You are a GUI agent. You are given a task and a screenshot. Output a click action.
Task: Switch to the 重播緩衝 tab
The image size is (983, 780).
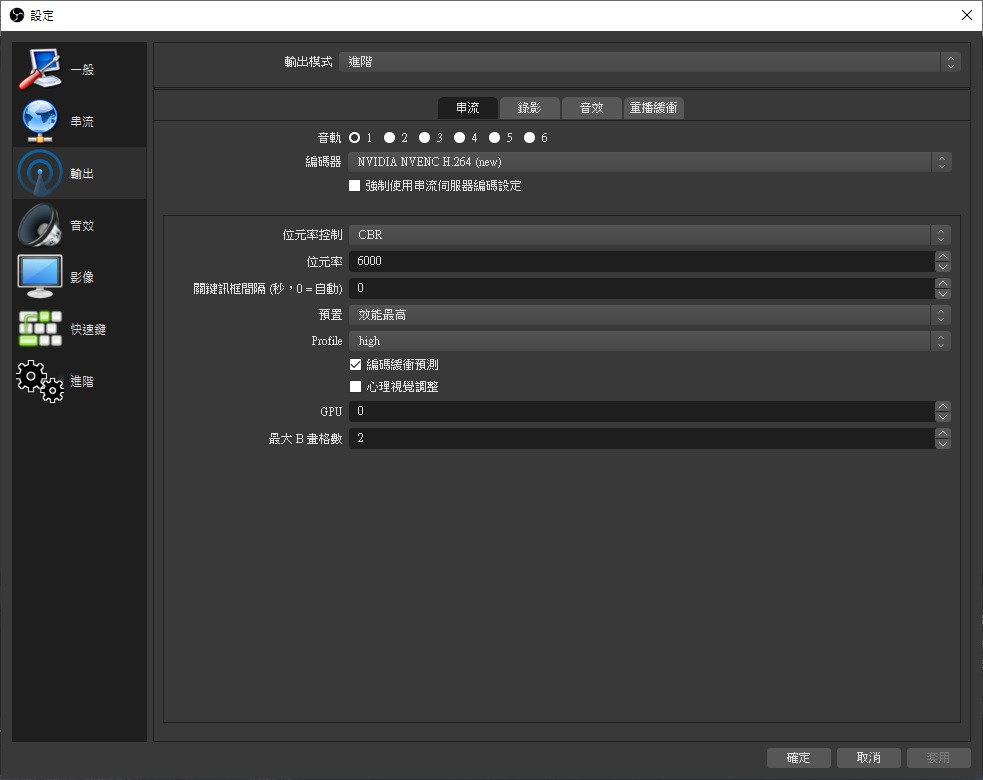pyautogui.click(x=654, y=108)
